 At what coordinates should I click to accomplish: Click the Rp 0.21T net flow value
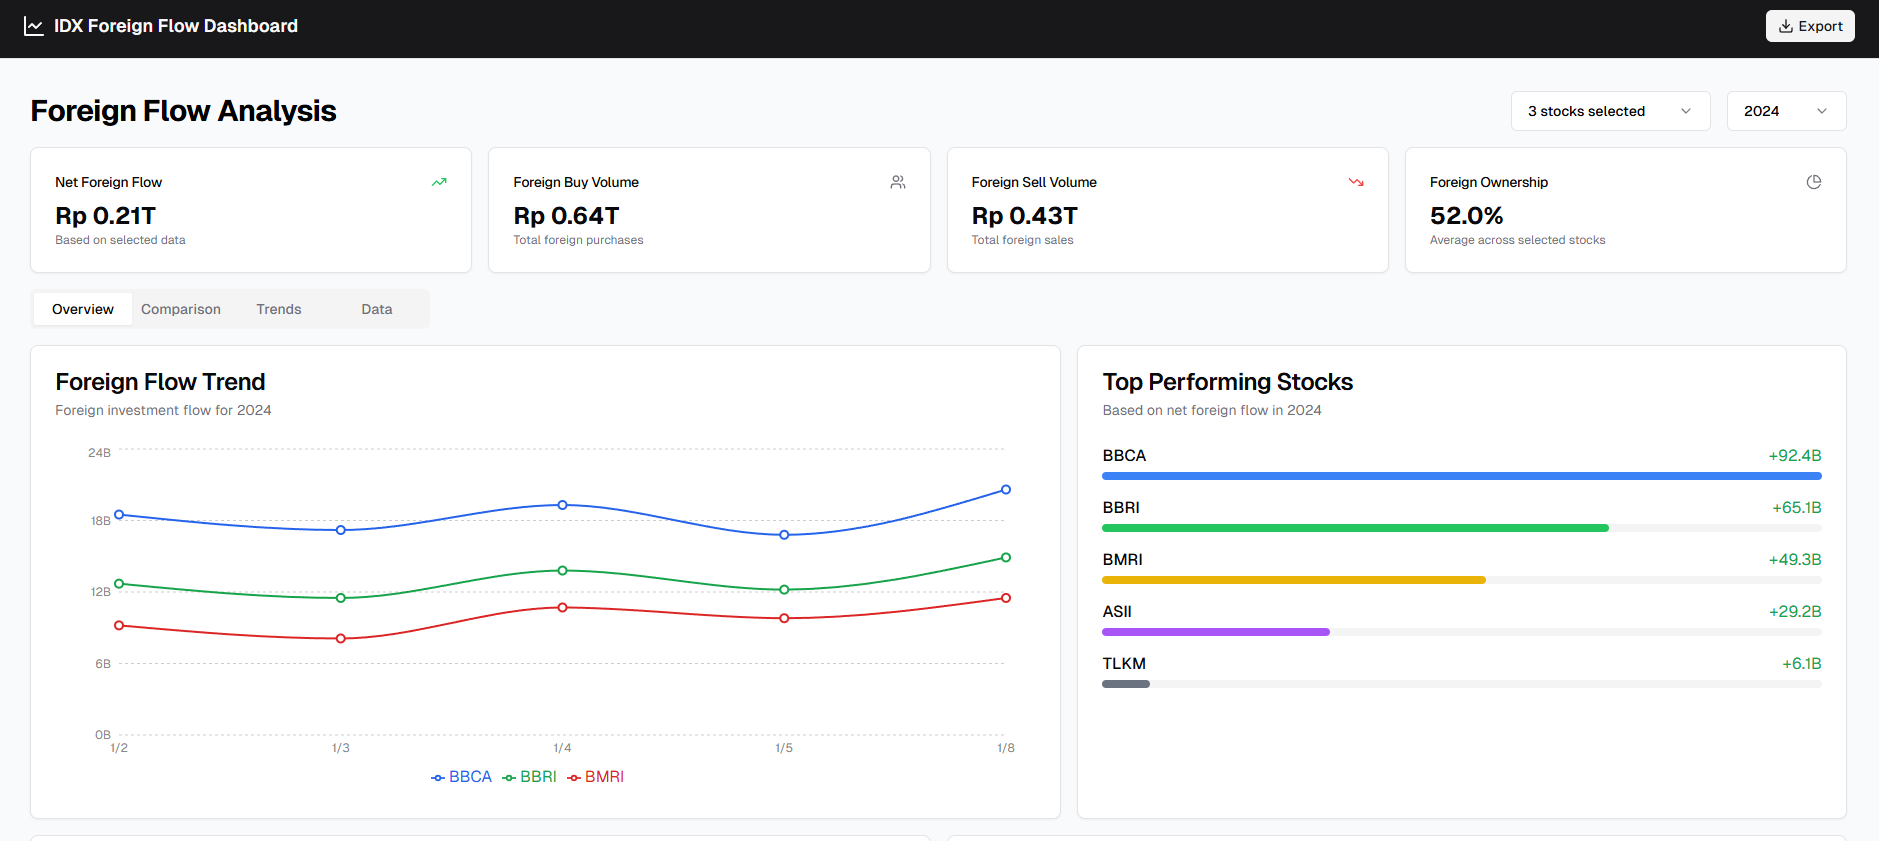[x=106, y=216]
